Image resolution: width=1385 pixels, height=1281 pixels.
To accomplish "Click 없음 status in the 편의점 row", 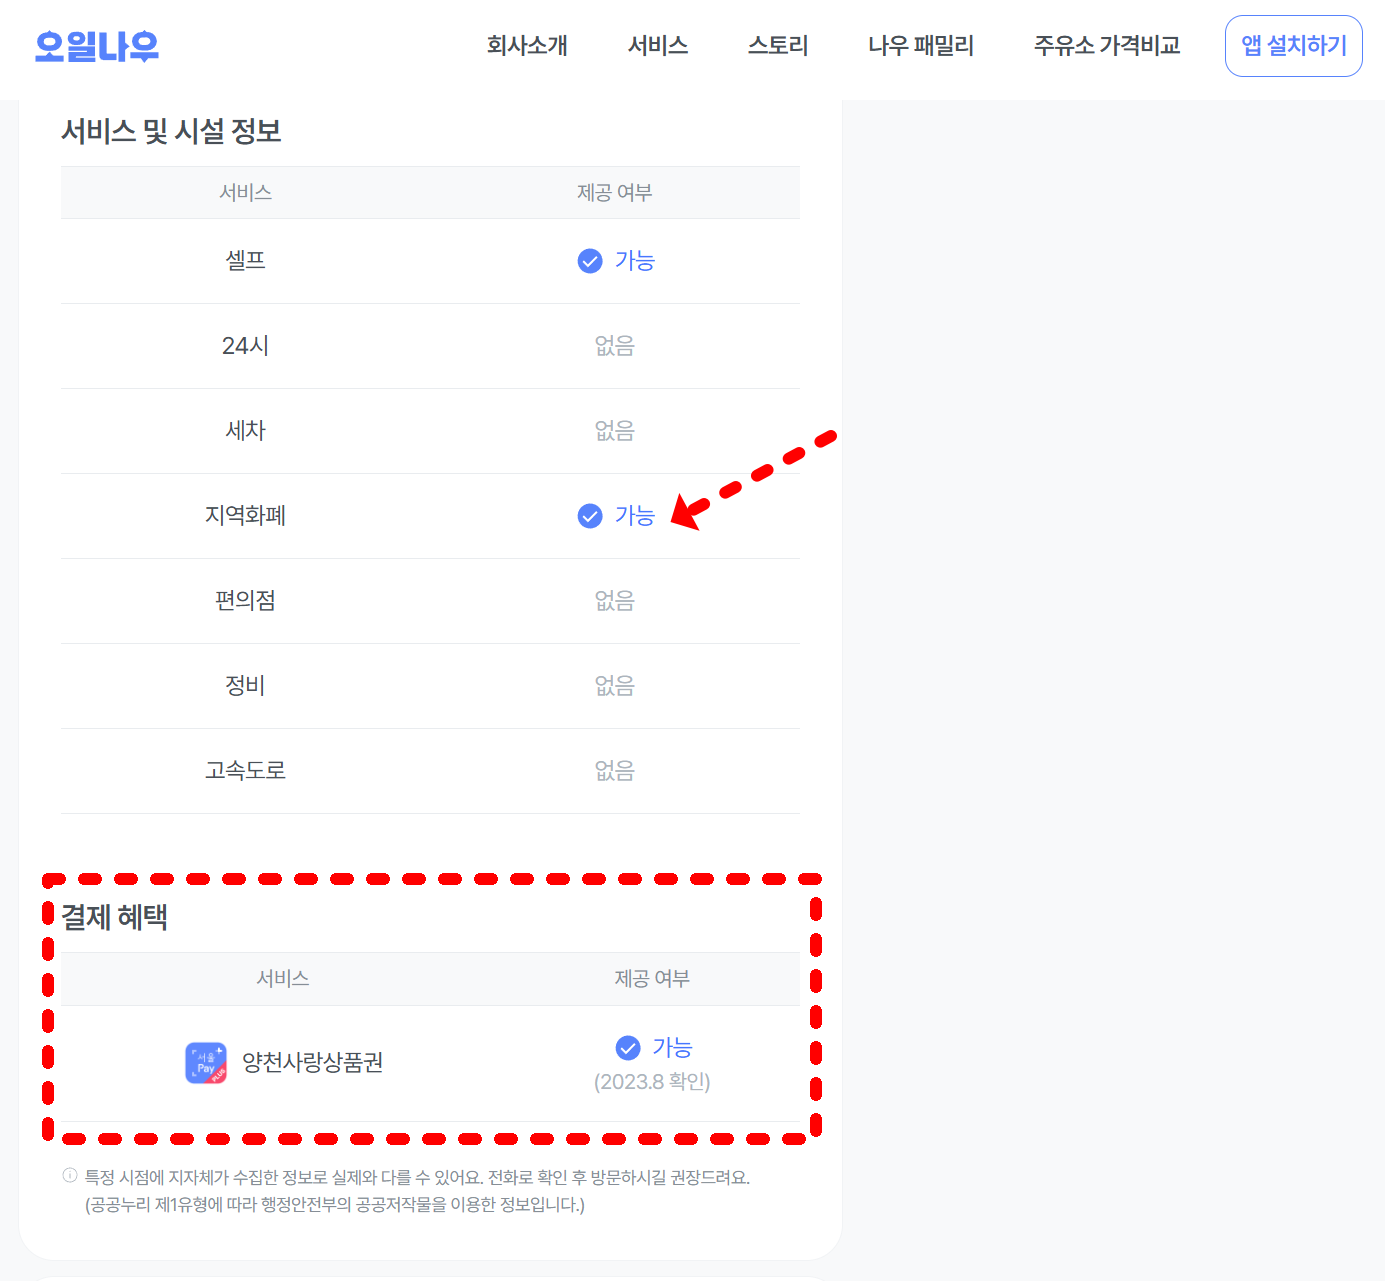I will 615,601.
